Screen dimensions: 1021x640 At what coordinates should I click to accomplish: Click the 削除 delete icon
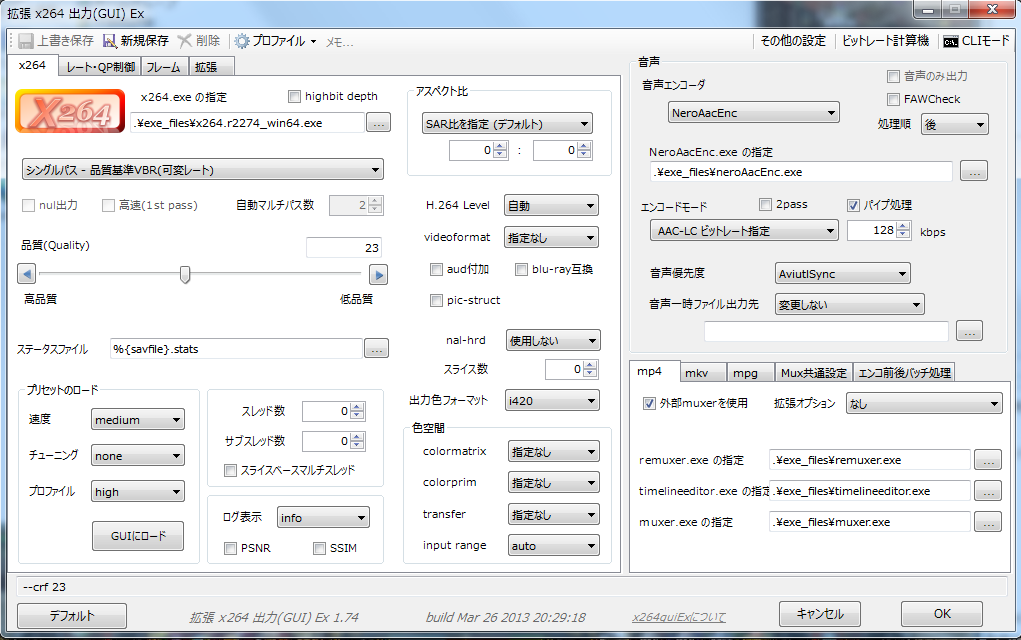point(185,41)
